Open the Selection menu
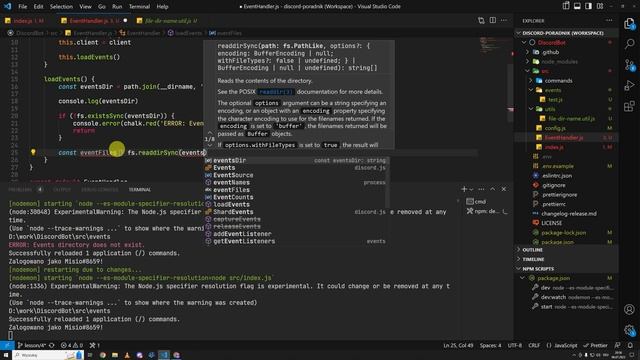Image resolution: width=640 pixels, height=360 pixels. point(61,7)
